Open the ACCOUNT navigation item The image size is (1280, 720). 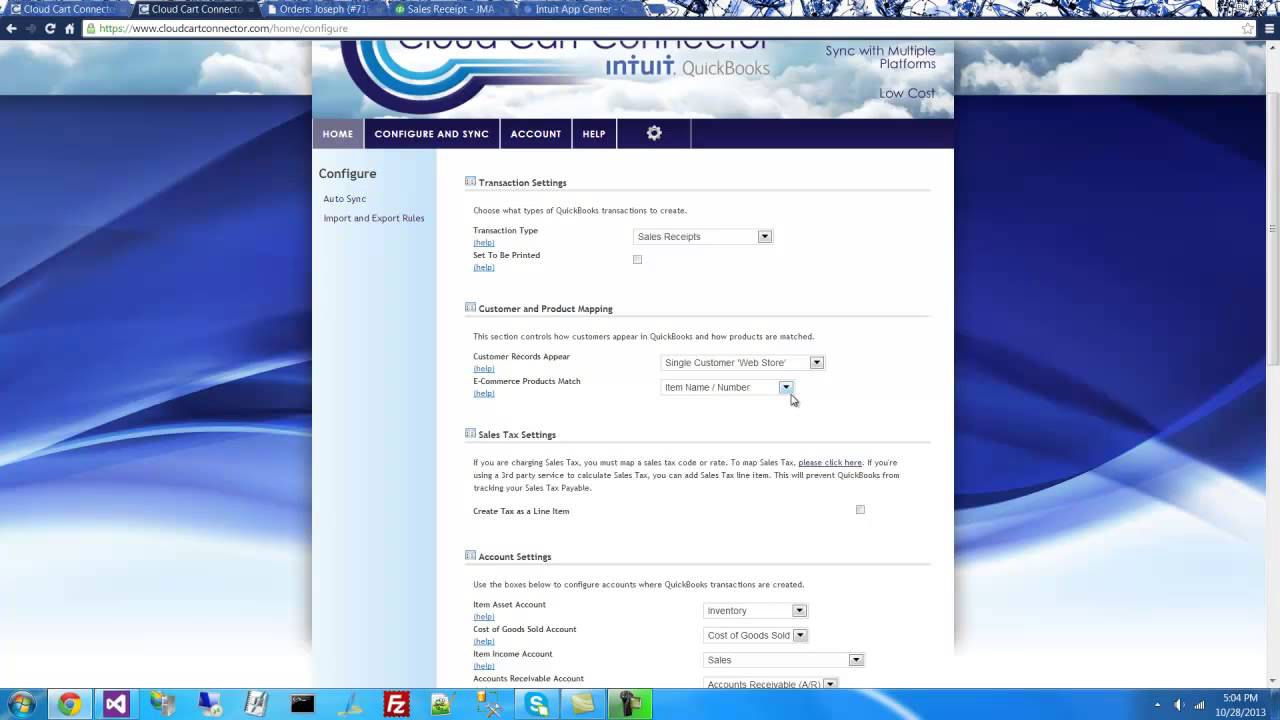(536, 133)
